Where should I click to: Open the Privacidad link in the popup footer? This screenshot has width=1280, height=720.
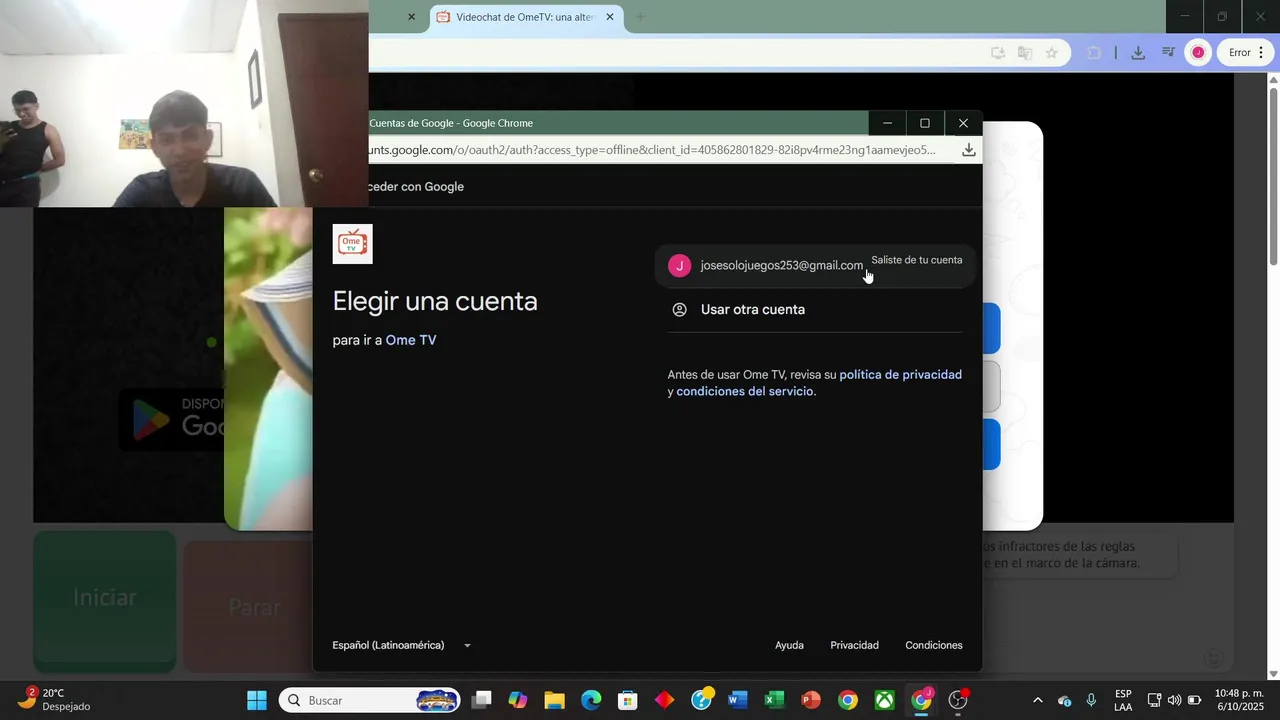click(x=854, y=646)
